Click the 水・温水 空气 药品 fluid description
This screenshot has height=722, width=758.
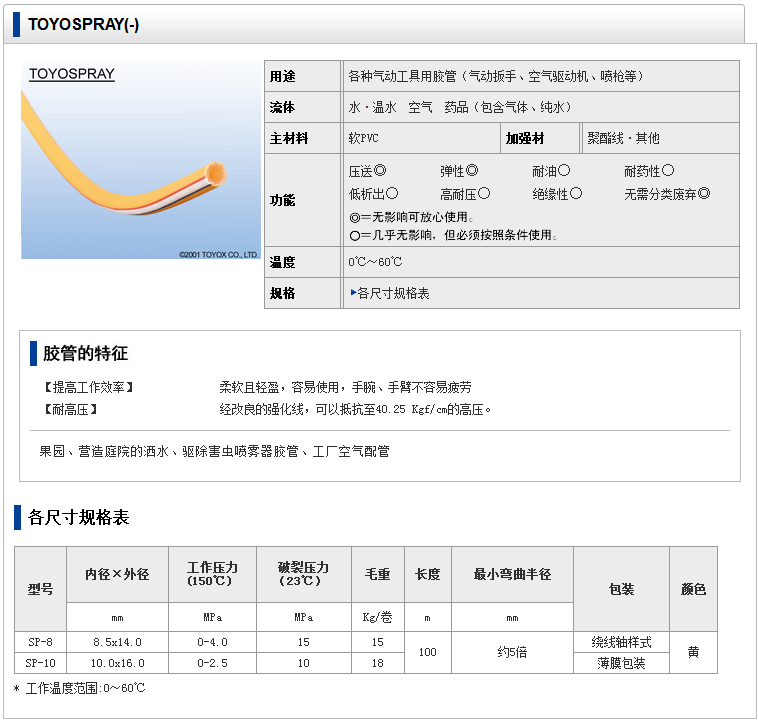click(460, 107)
